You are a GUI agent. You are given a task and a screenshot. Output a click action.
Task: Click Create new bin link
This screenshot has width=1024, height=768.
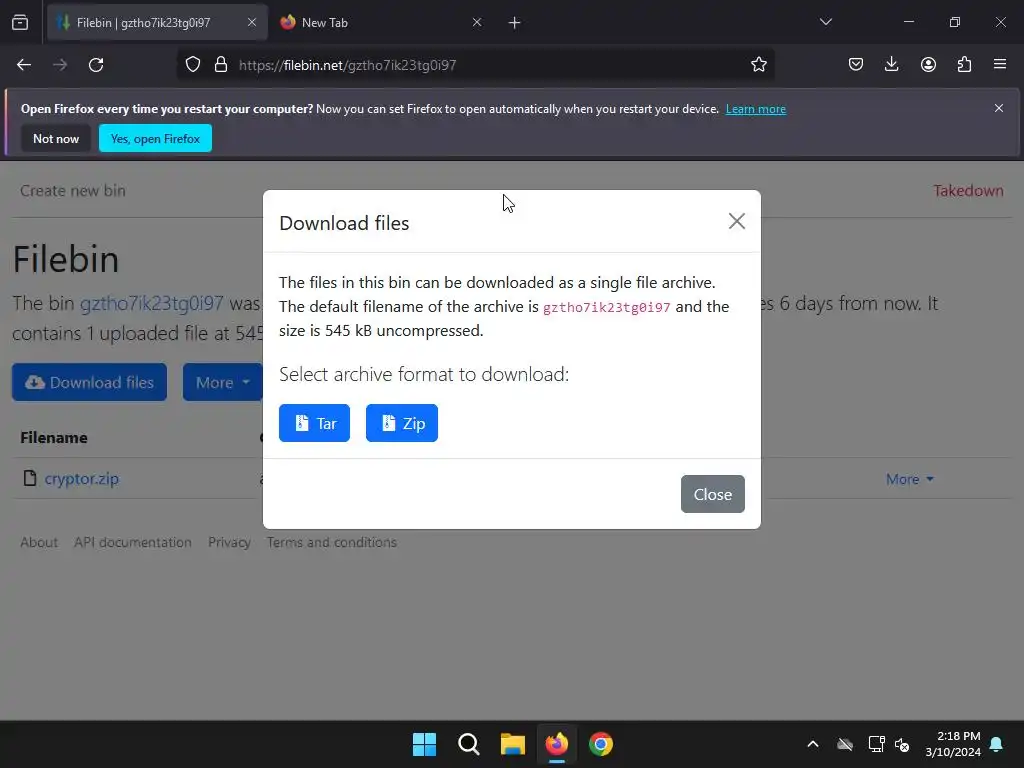72,191
